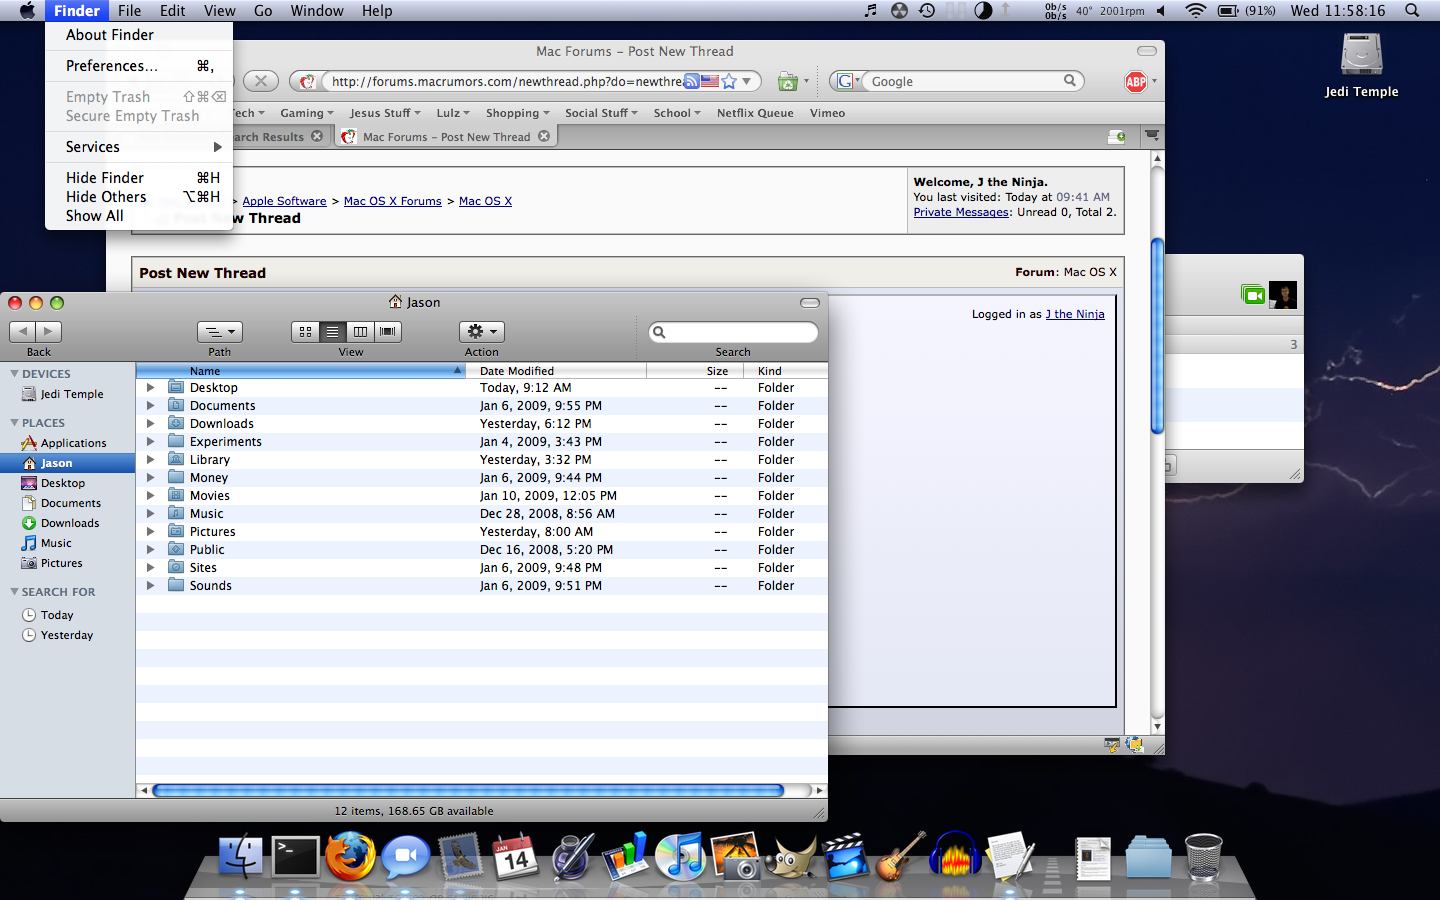The height and width of the screenshot is (900, 1440).
Task: Click the Finder search field
Action: [733, 332]
